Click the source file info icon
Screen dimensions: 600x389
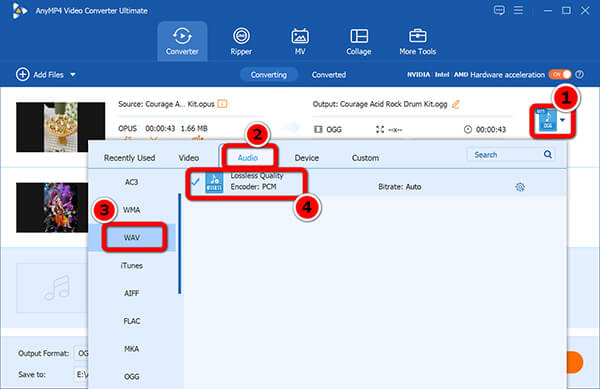[x=222, y=104]
